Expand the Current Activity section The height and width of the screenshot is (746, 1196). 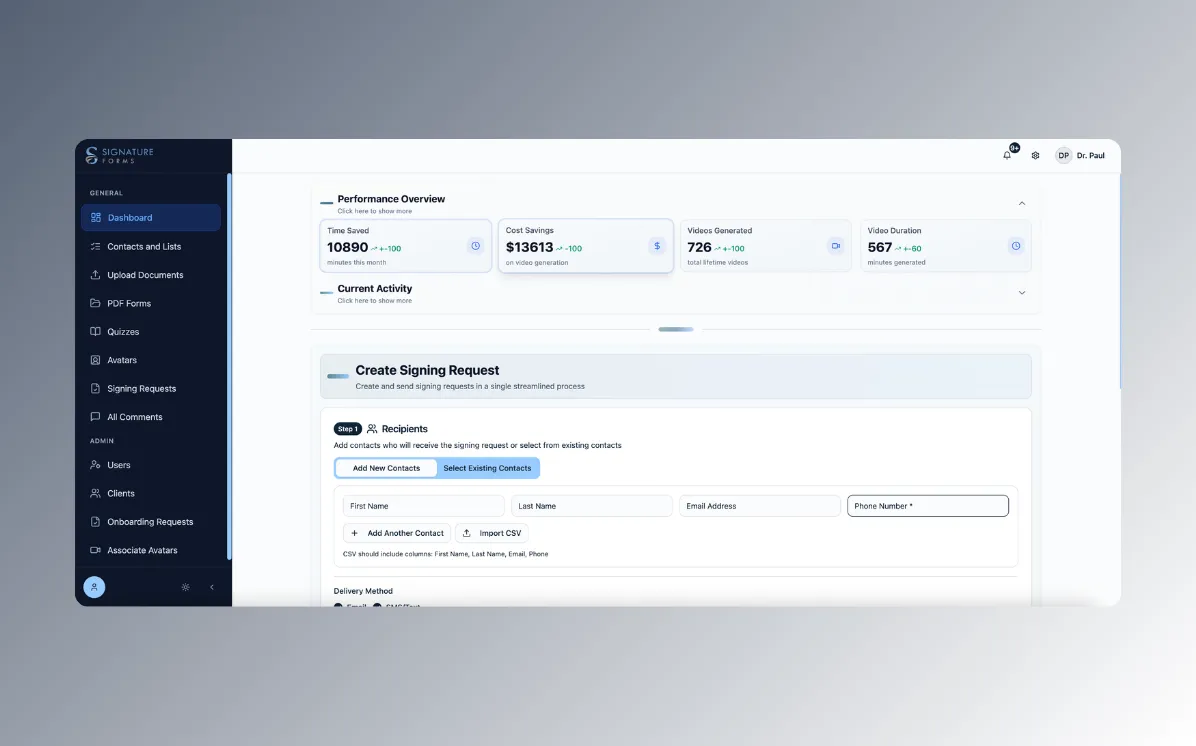[1022, 292]
